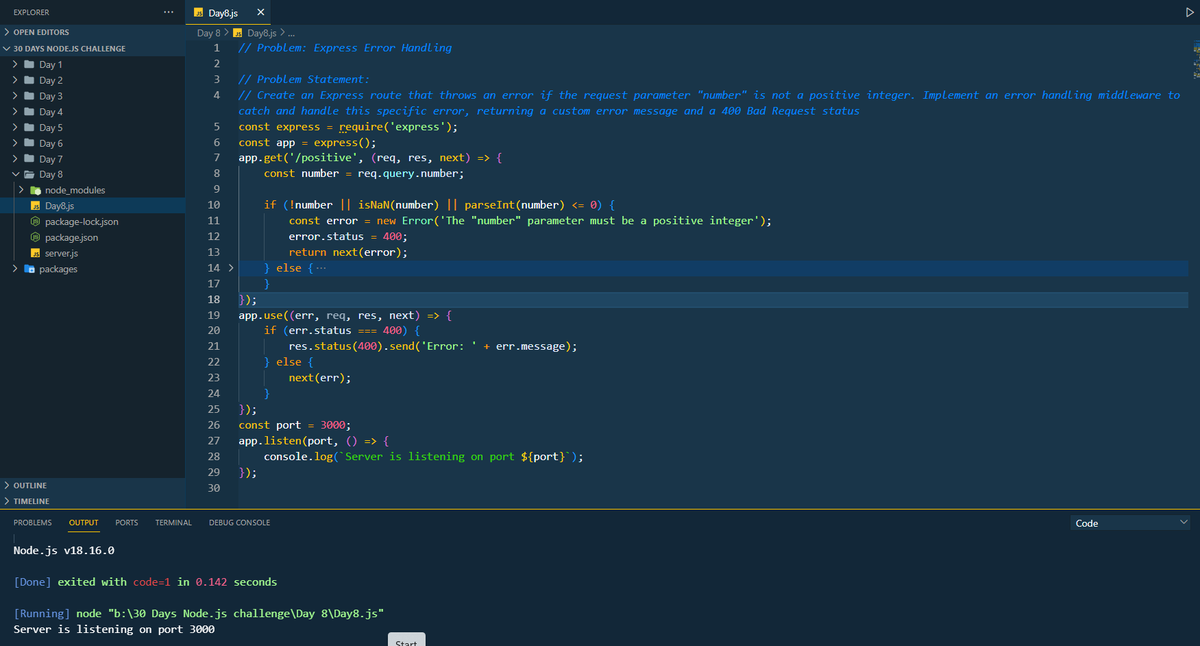Screen dimensions: 1200x646
Task: Click the package.json file icon
Action: [36, 238]
